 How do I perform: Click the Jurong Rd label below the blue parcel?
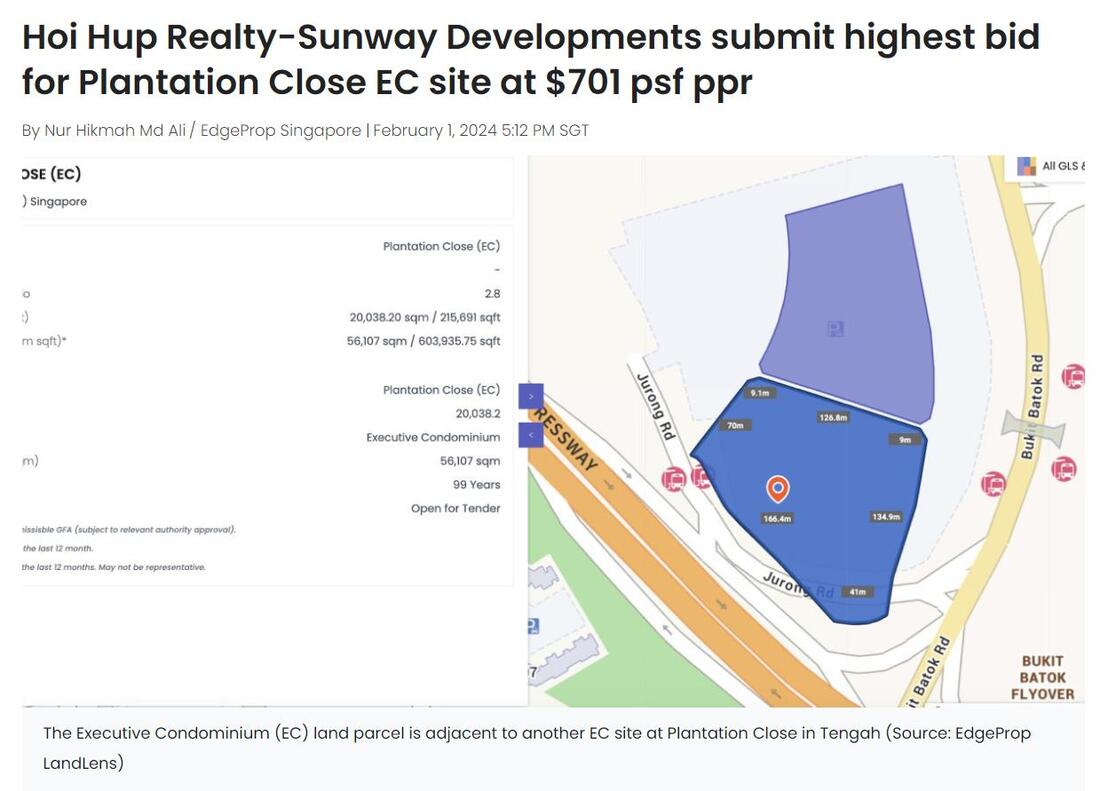[x=798, y=584]
